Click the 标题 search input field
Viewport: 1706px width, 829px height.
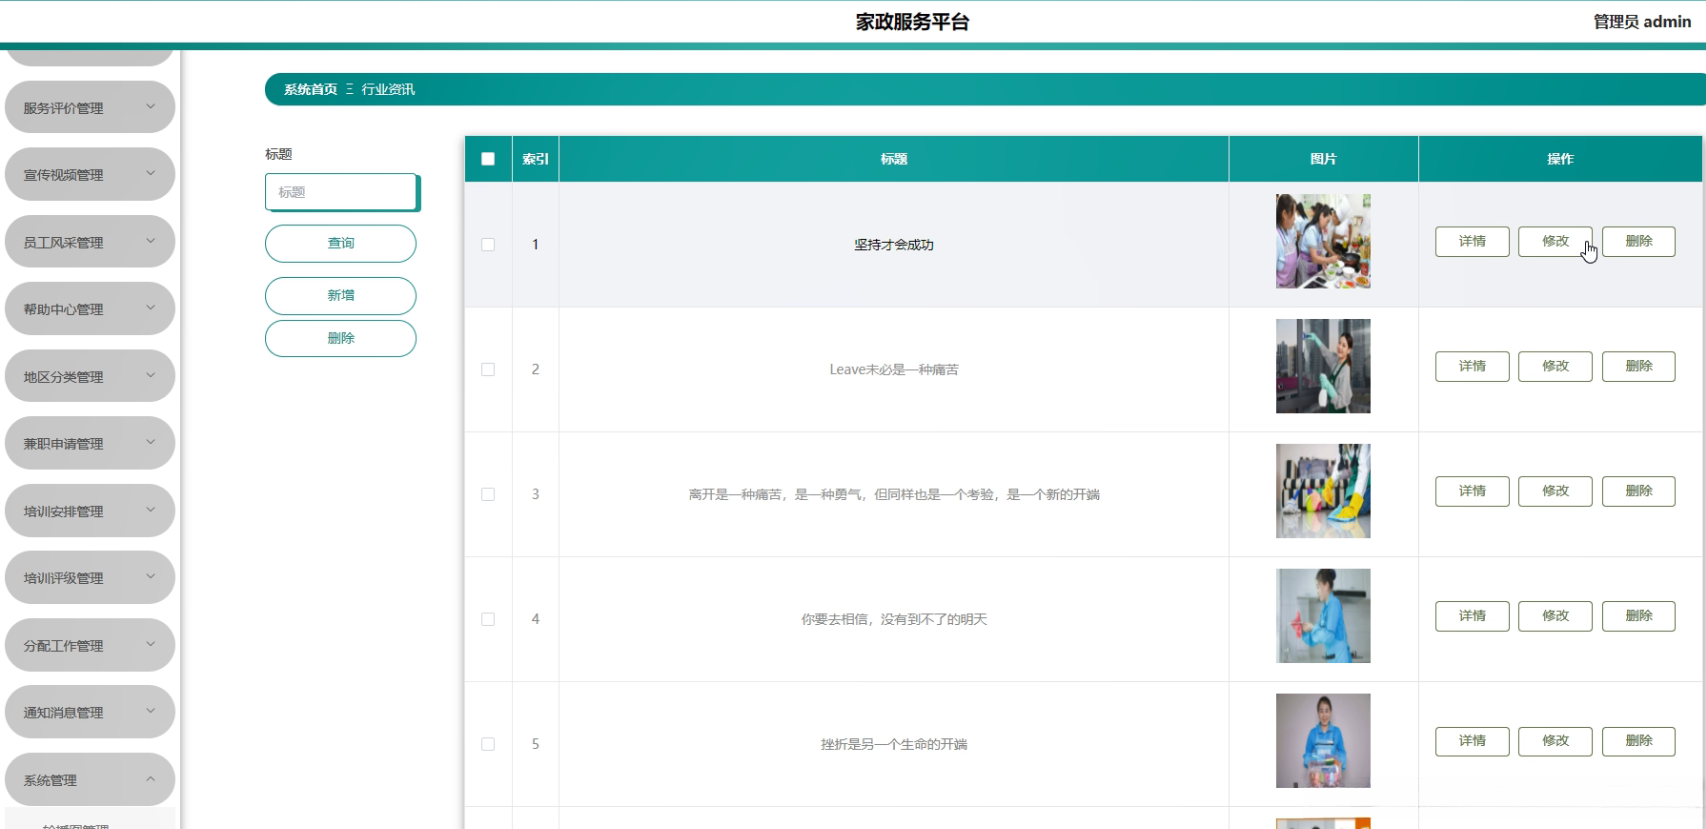coord(341,192)
